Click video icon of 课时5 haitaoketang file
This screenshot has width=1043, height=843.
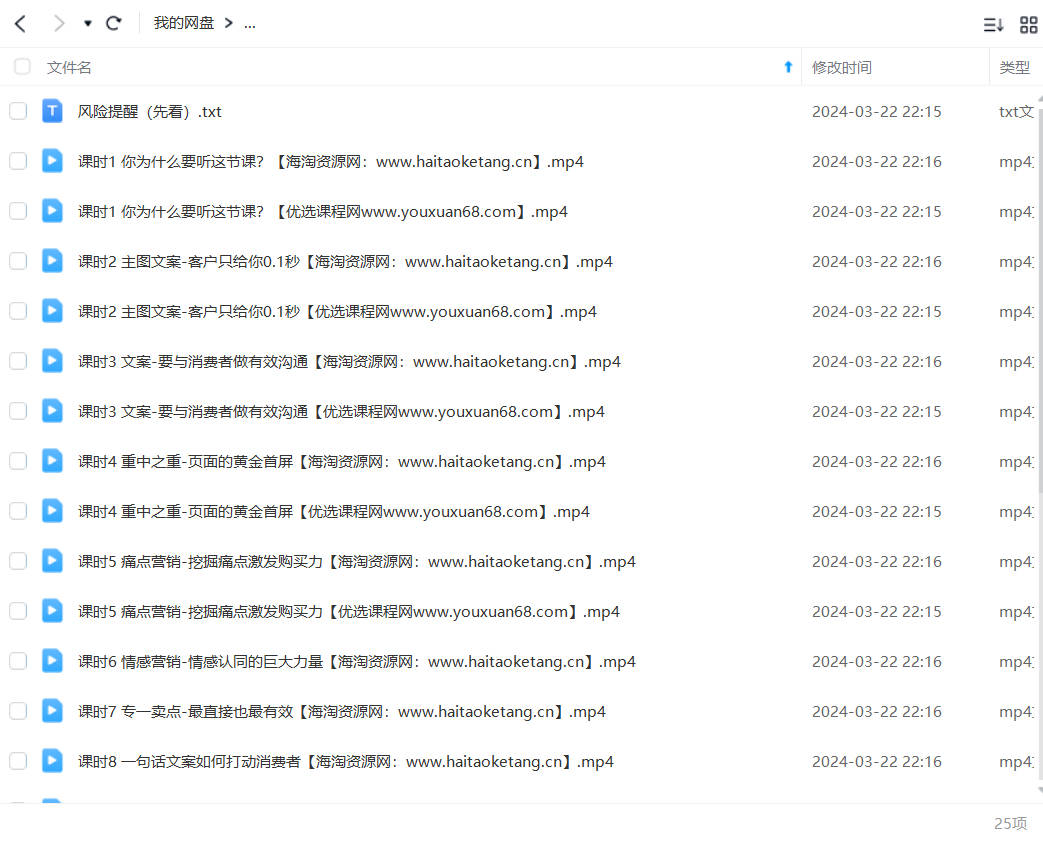point(52,561)
